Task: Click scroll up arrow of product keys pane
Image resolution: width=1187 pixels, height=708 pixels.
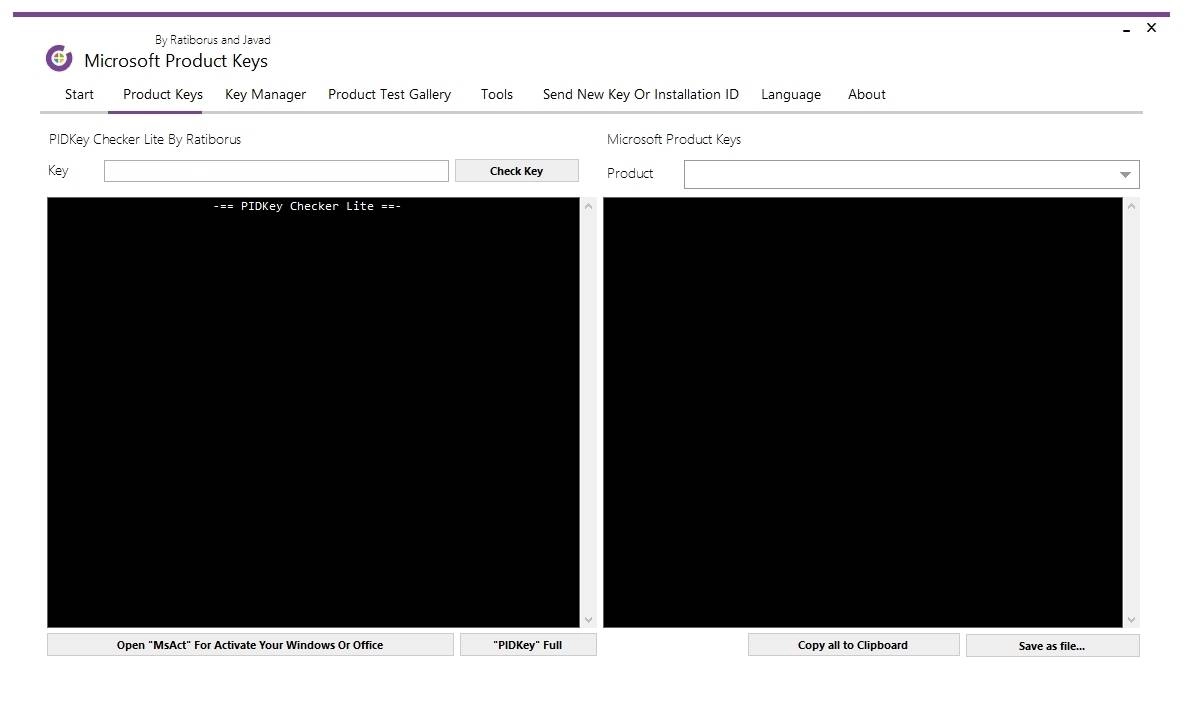Action: (1131, 207)
